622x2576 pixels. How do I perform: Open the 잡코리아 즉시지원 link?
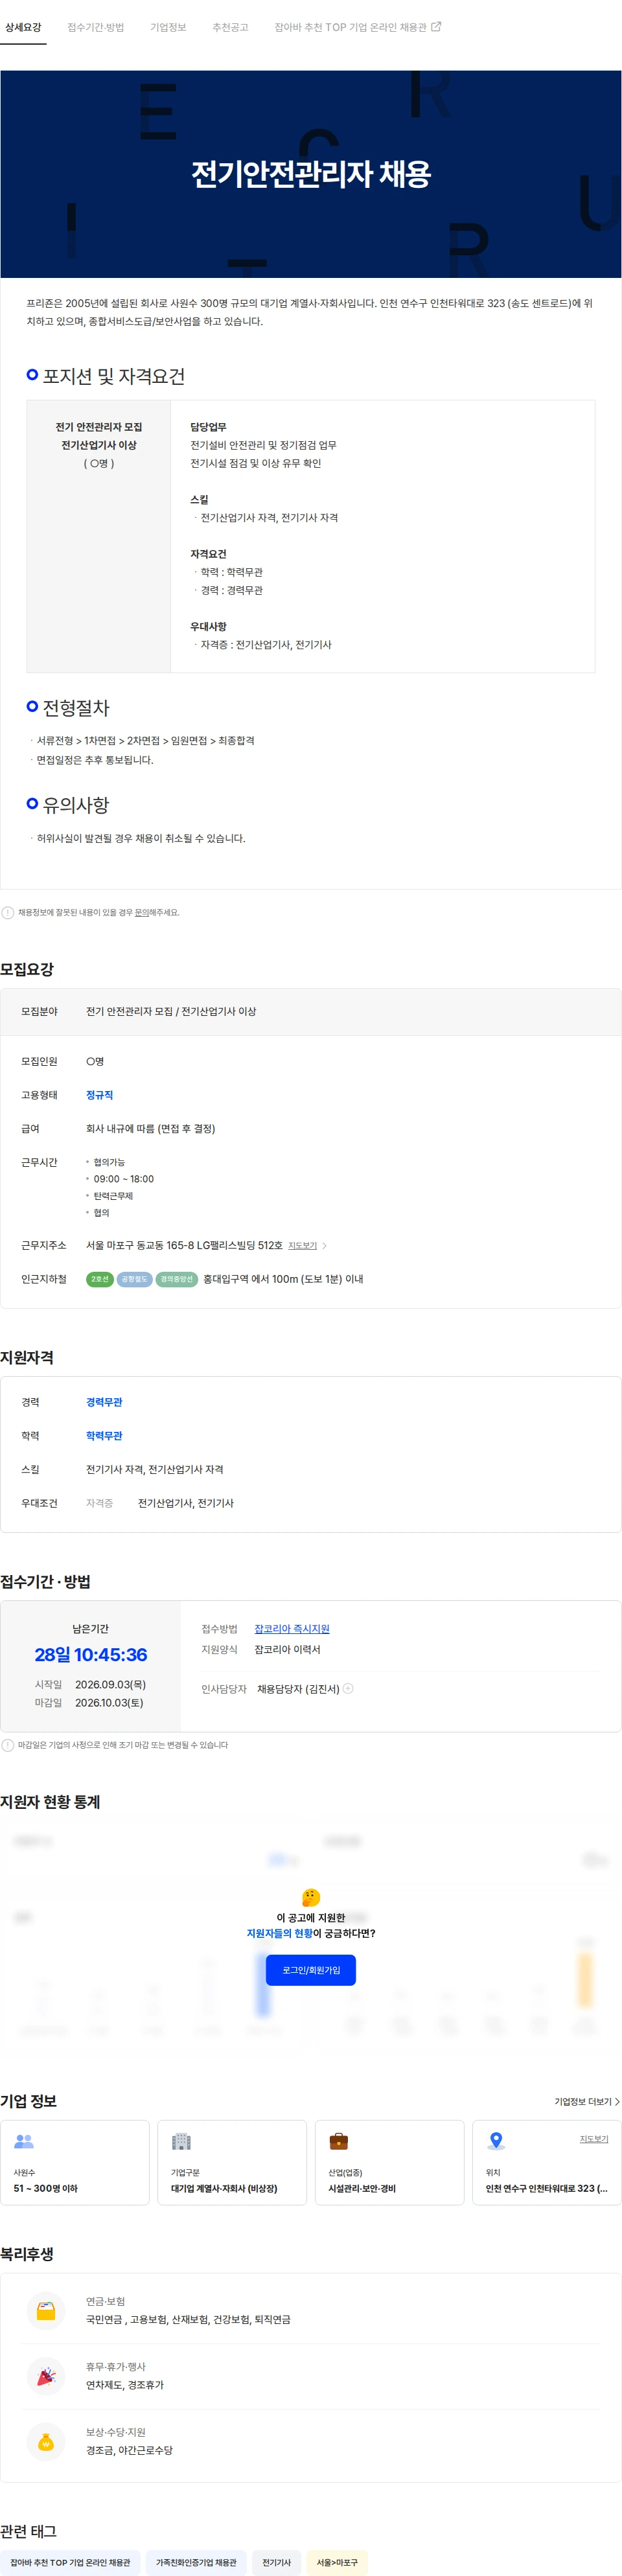(292, 1629)
